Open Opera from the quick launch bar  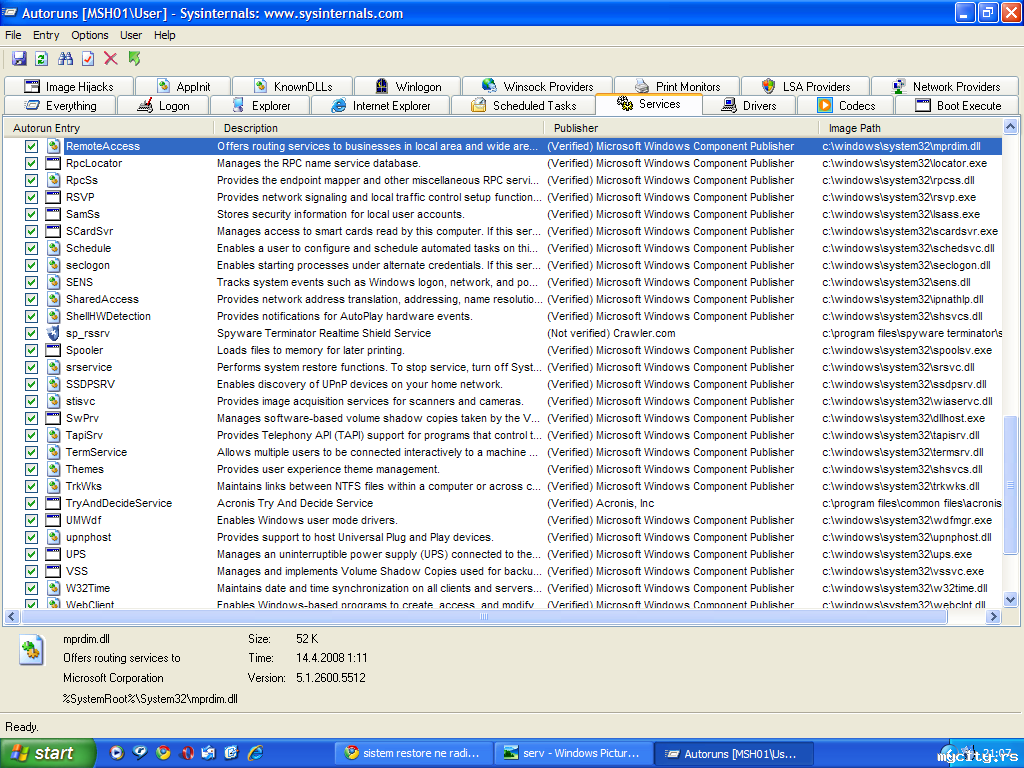click(186, 752)
